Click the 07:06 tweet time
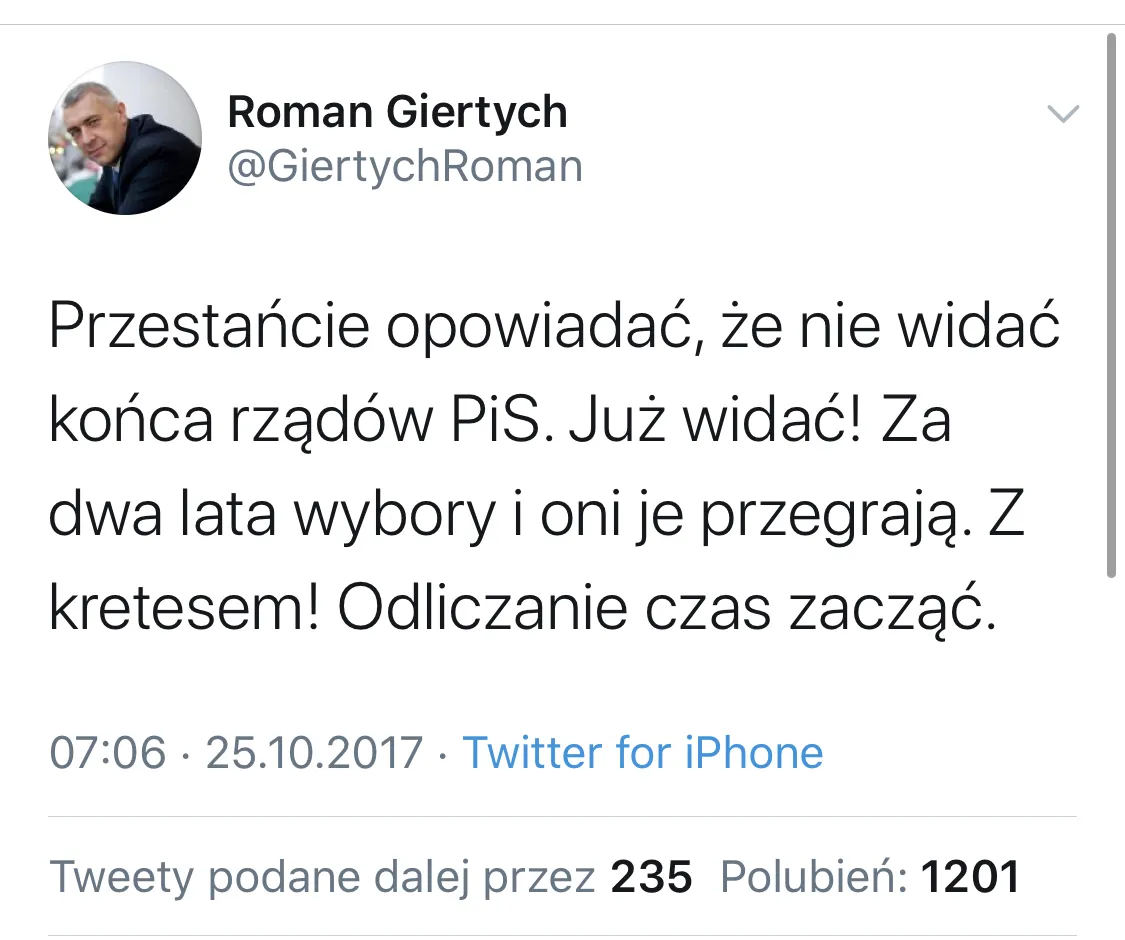1125x940 pixels. pos(108,752)
